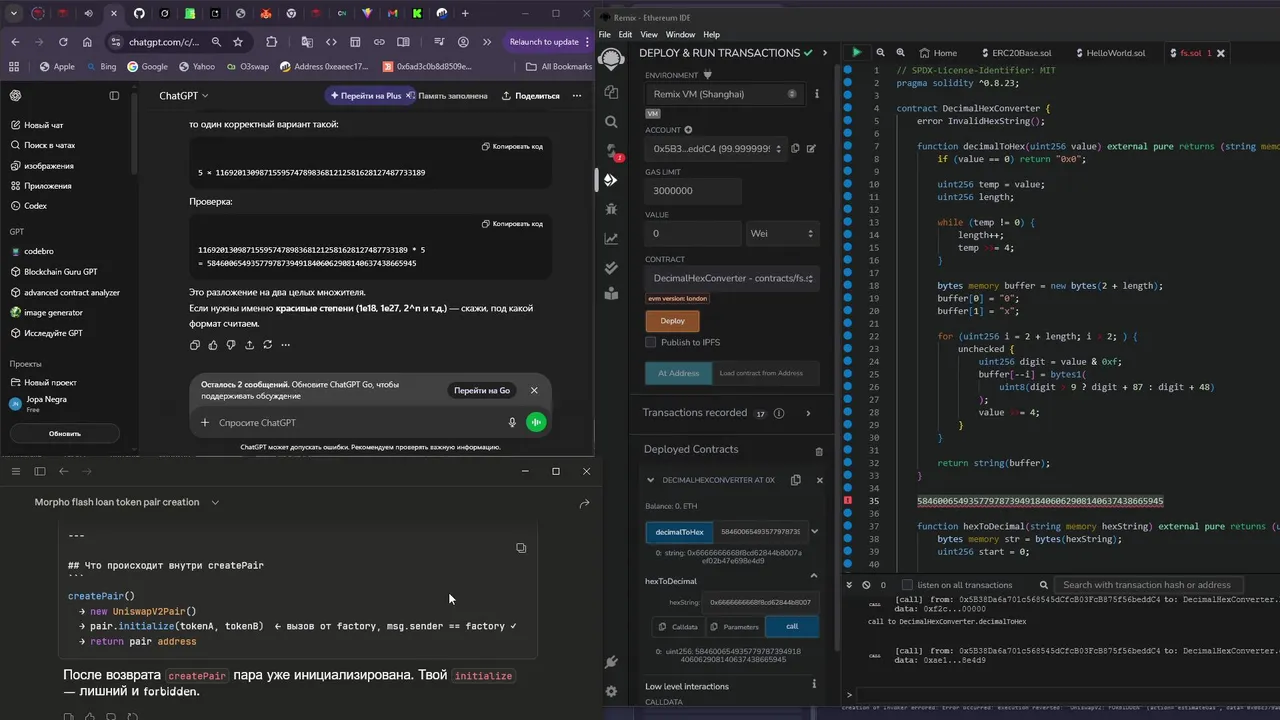
Task: Open Edit menu in Remix
Action: 625,34
